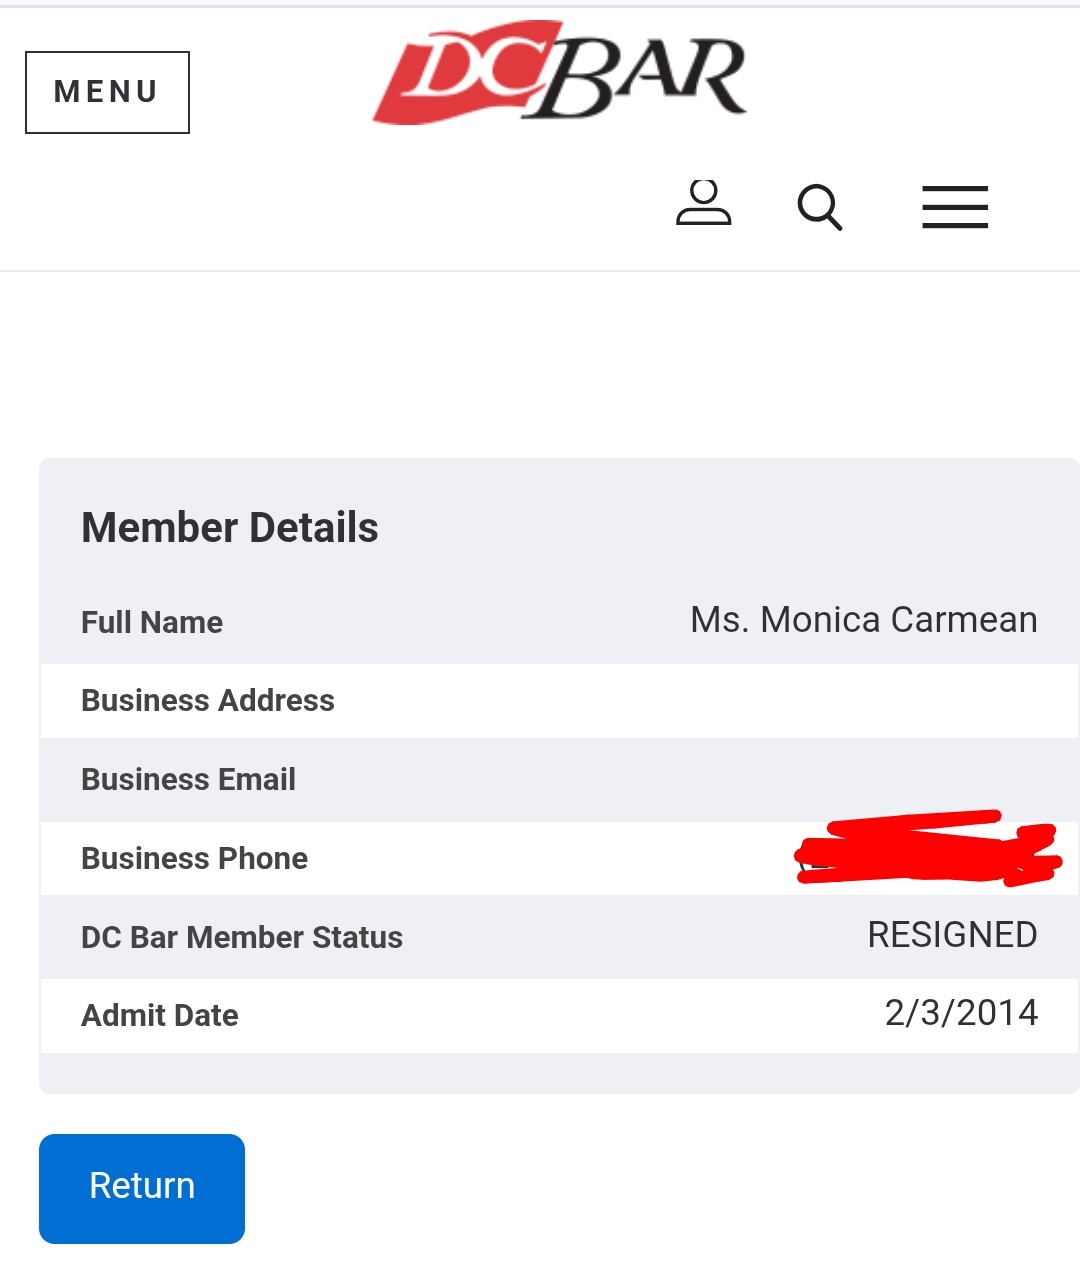Click the red DC portion of logo
1080x1275 pixels.
pyautogui.click(x=460, y=75)
